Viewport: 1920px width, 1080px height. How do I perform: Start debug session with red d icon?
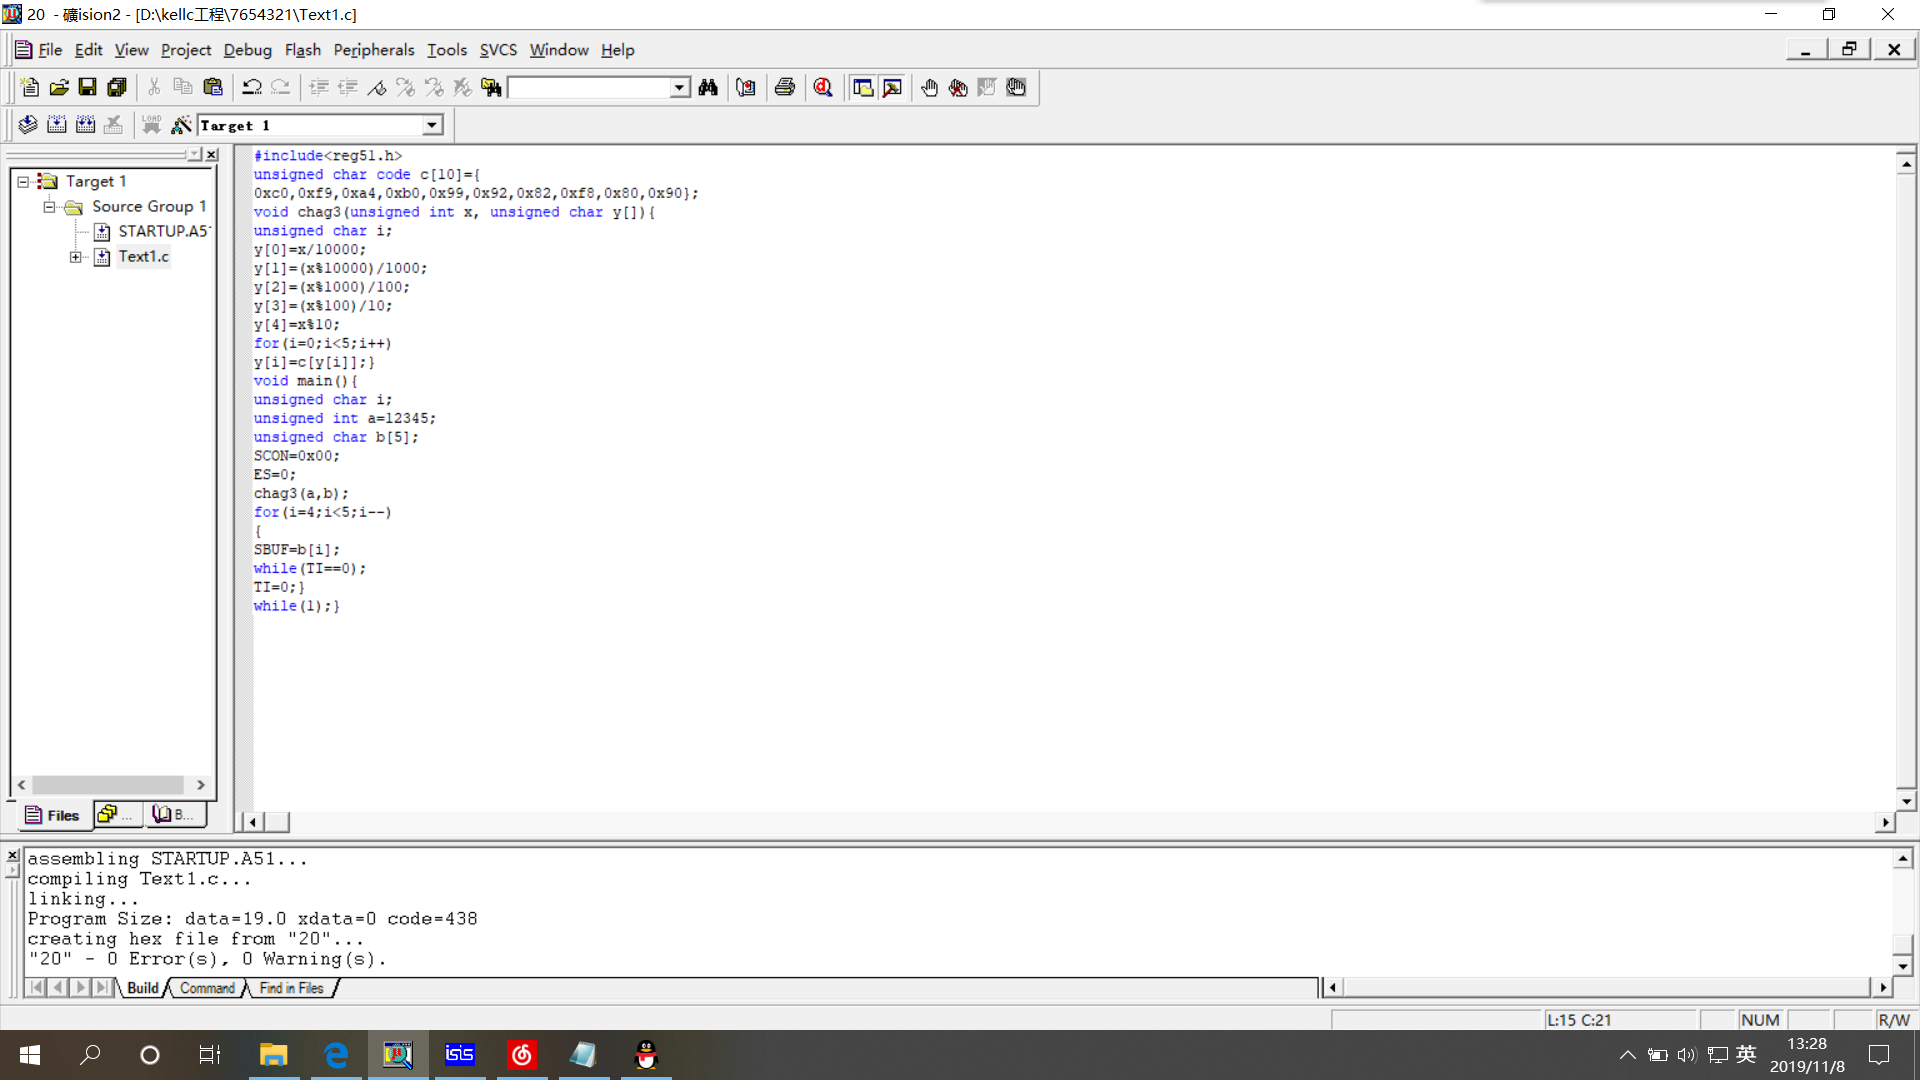tap(823, 88)
